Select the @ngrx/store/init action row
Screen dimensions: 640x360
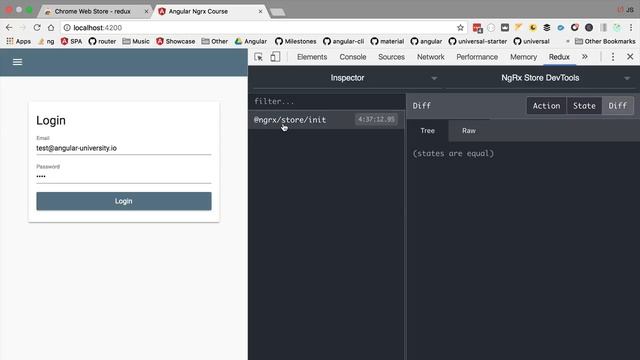coord(327,120)
